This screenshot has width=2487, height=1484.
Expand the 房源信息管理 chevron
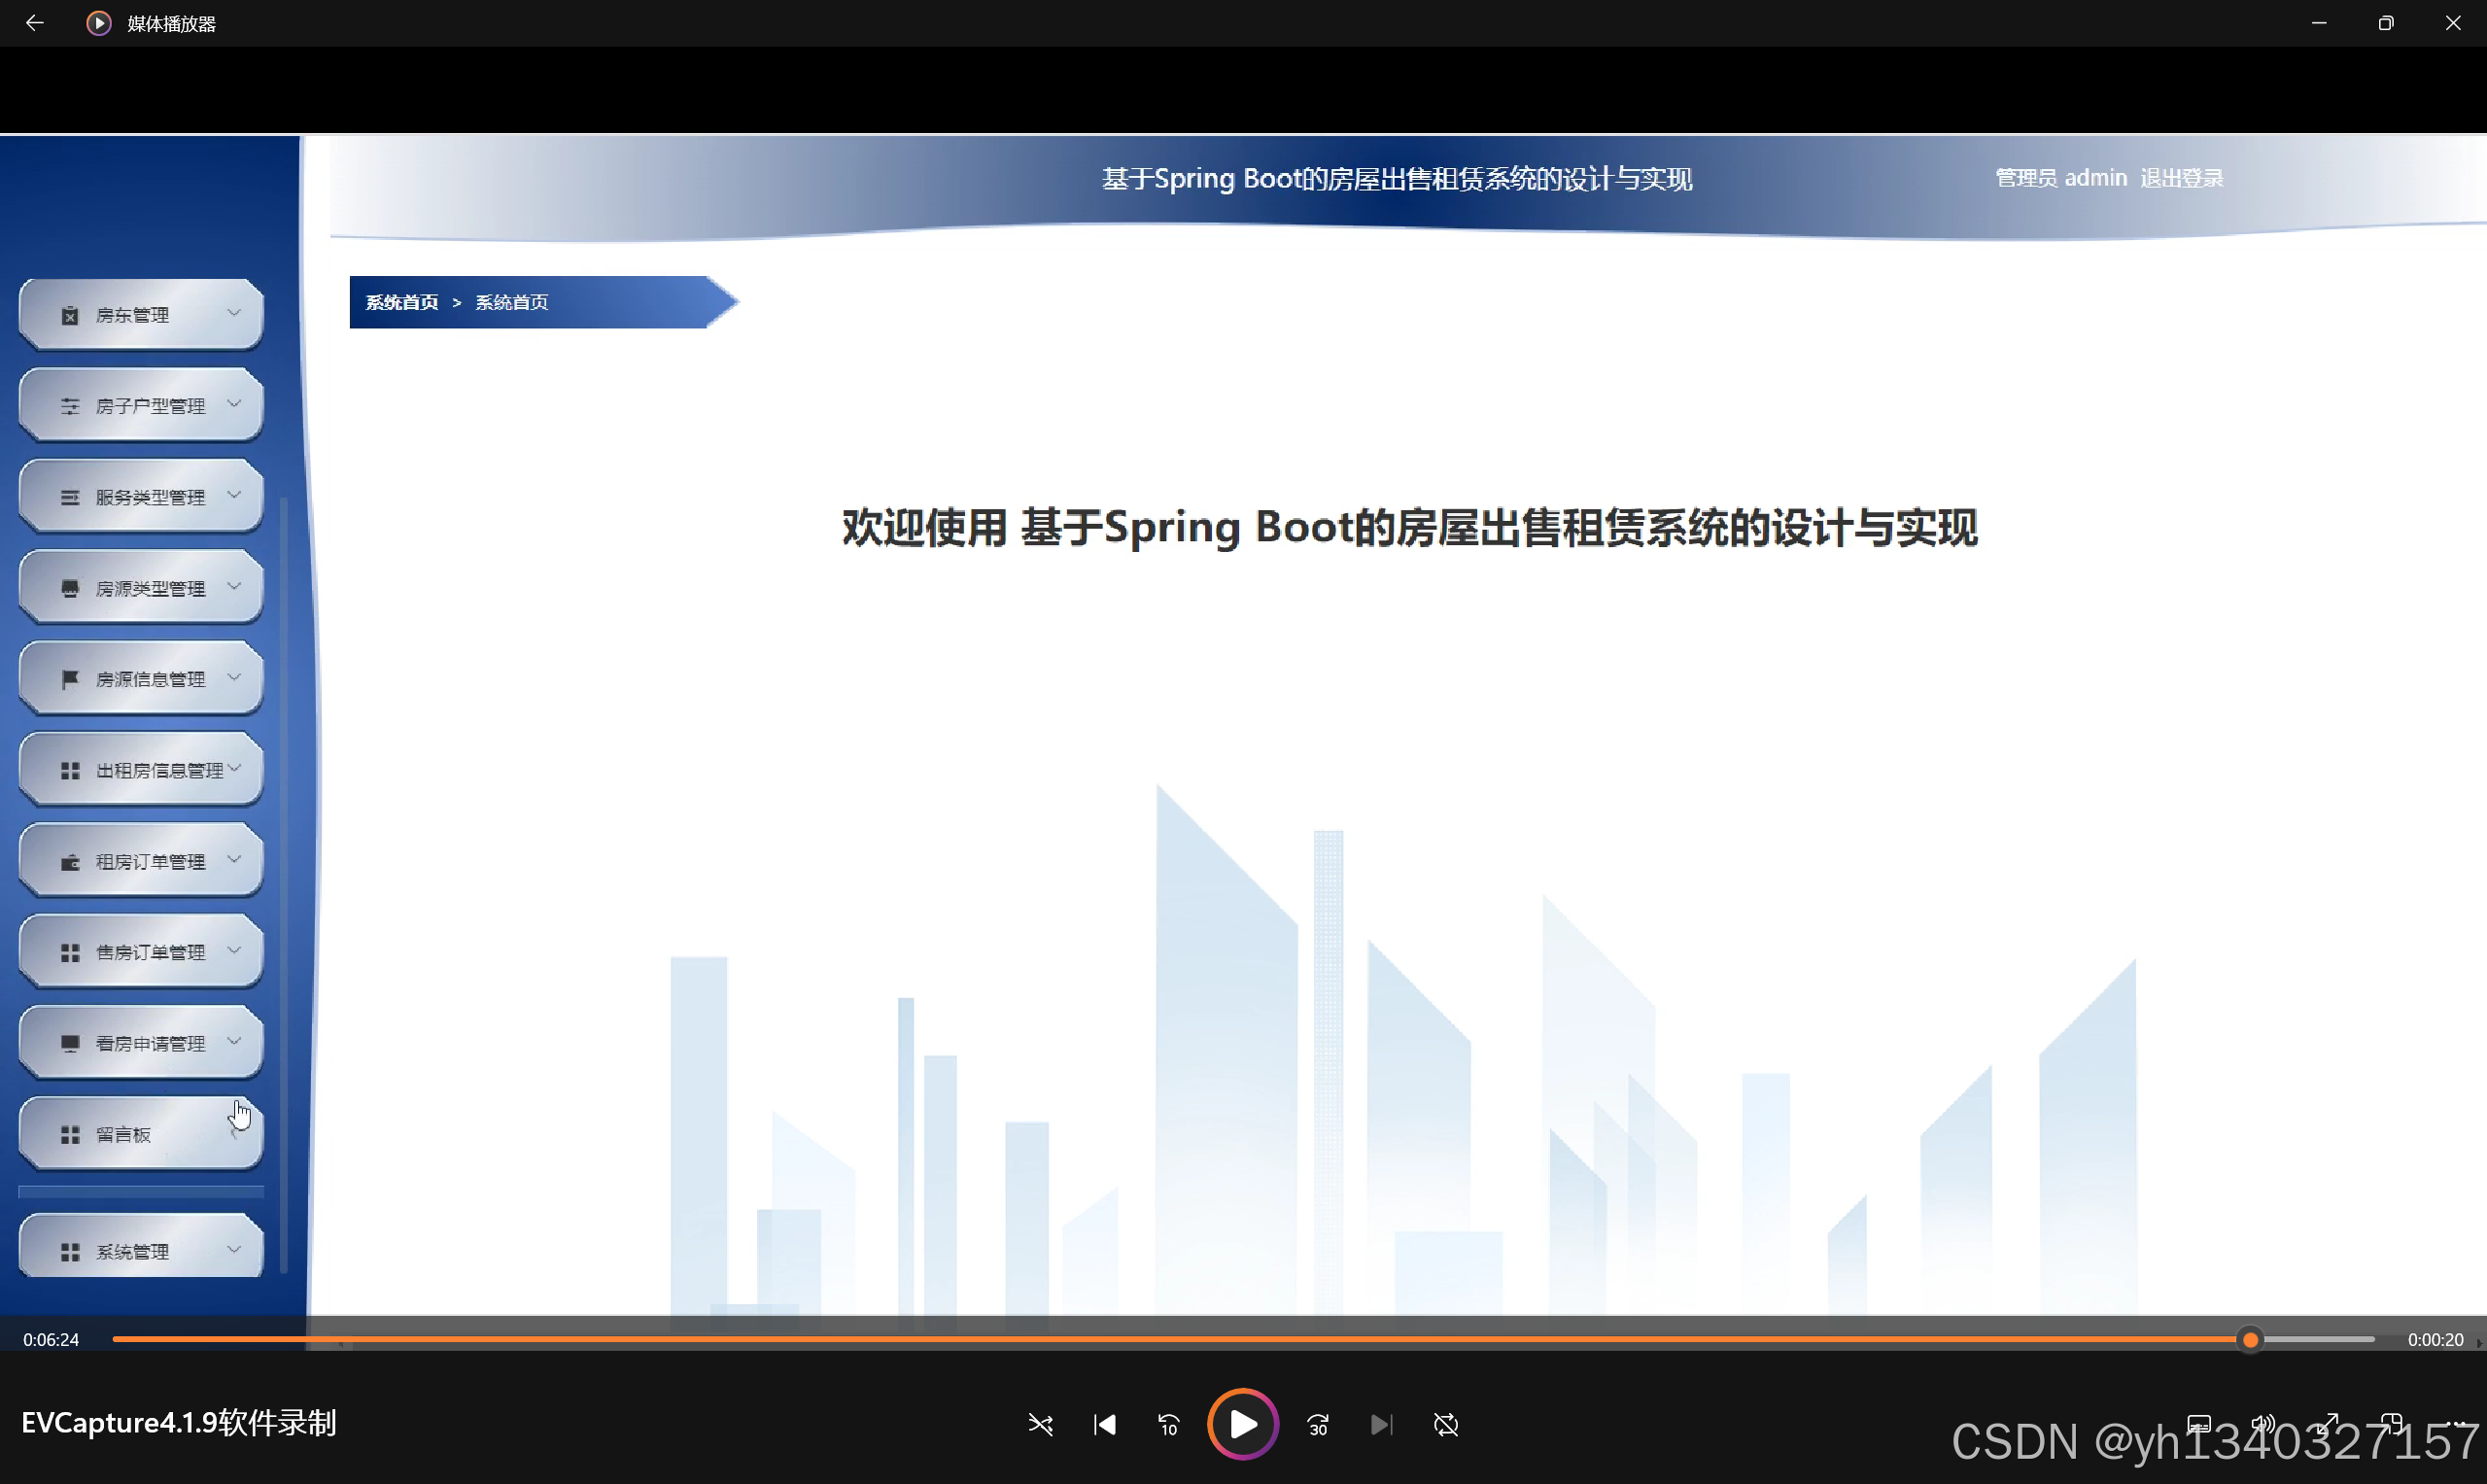coord(234,677)
